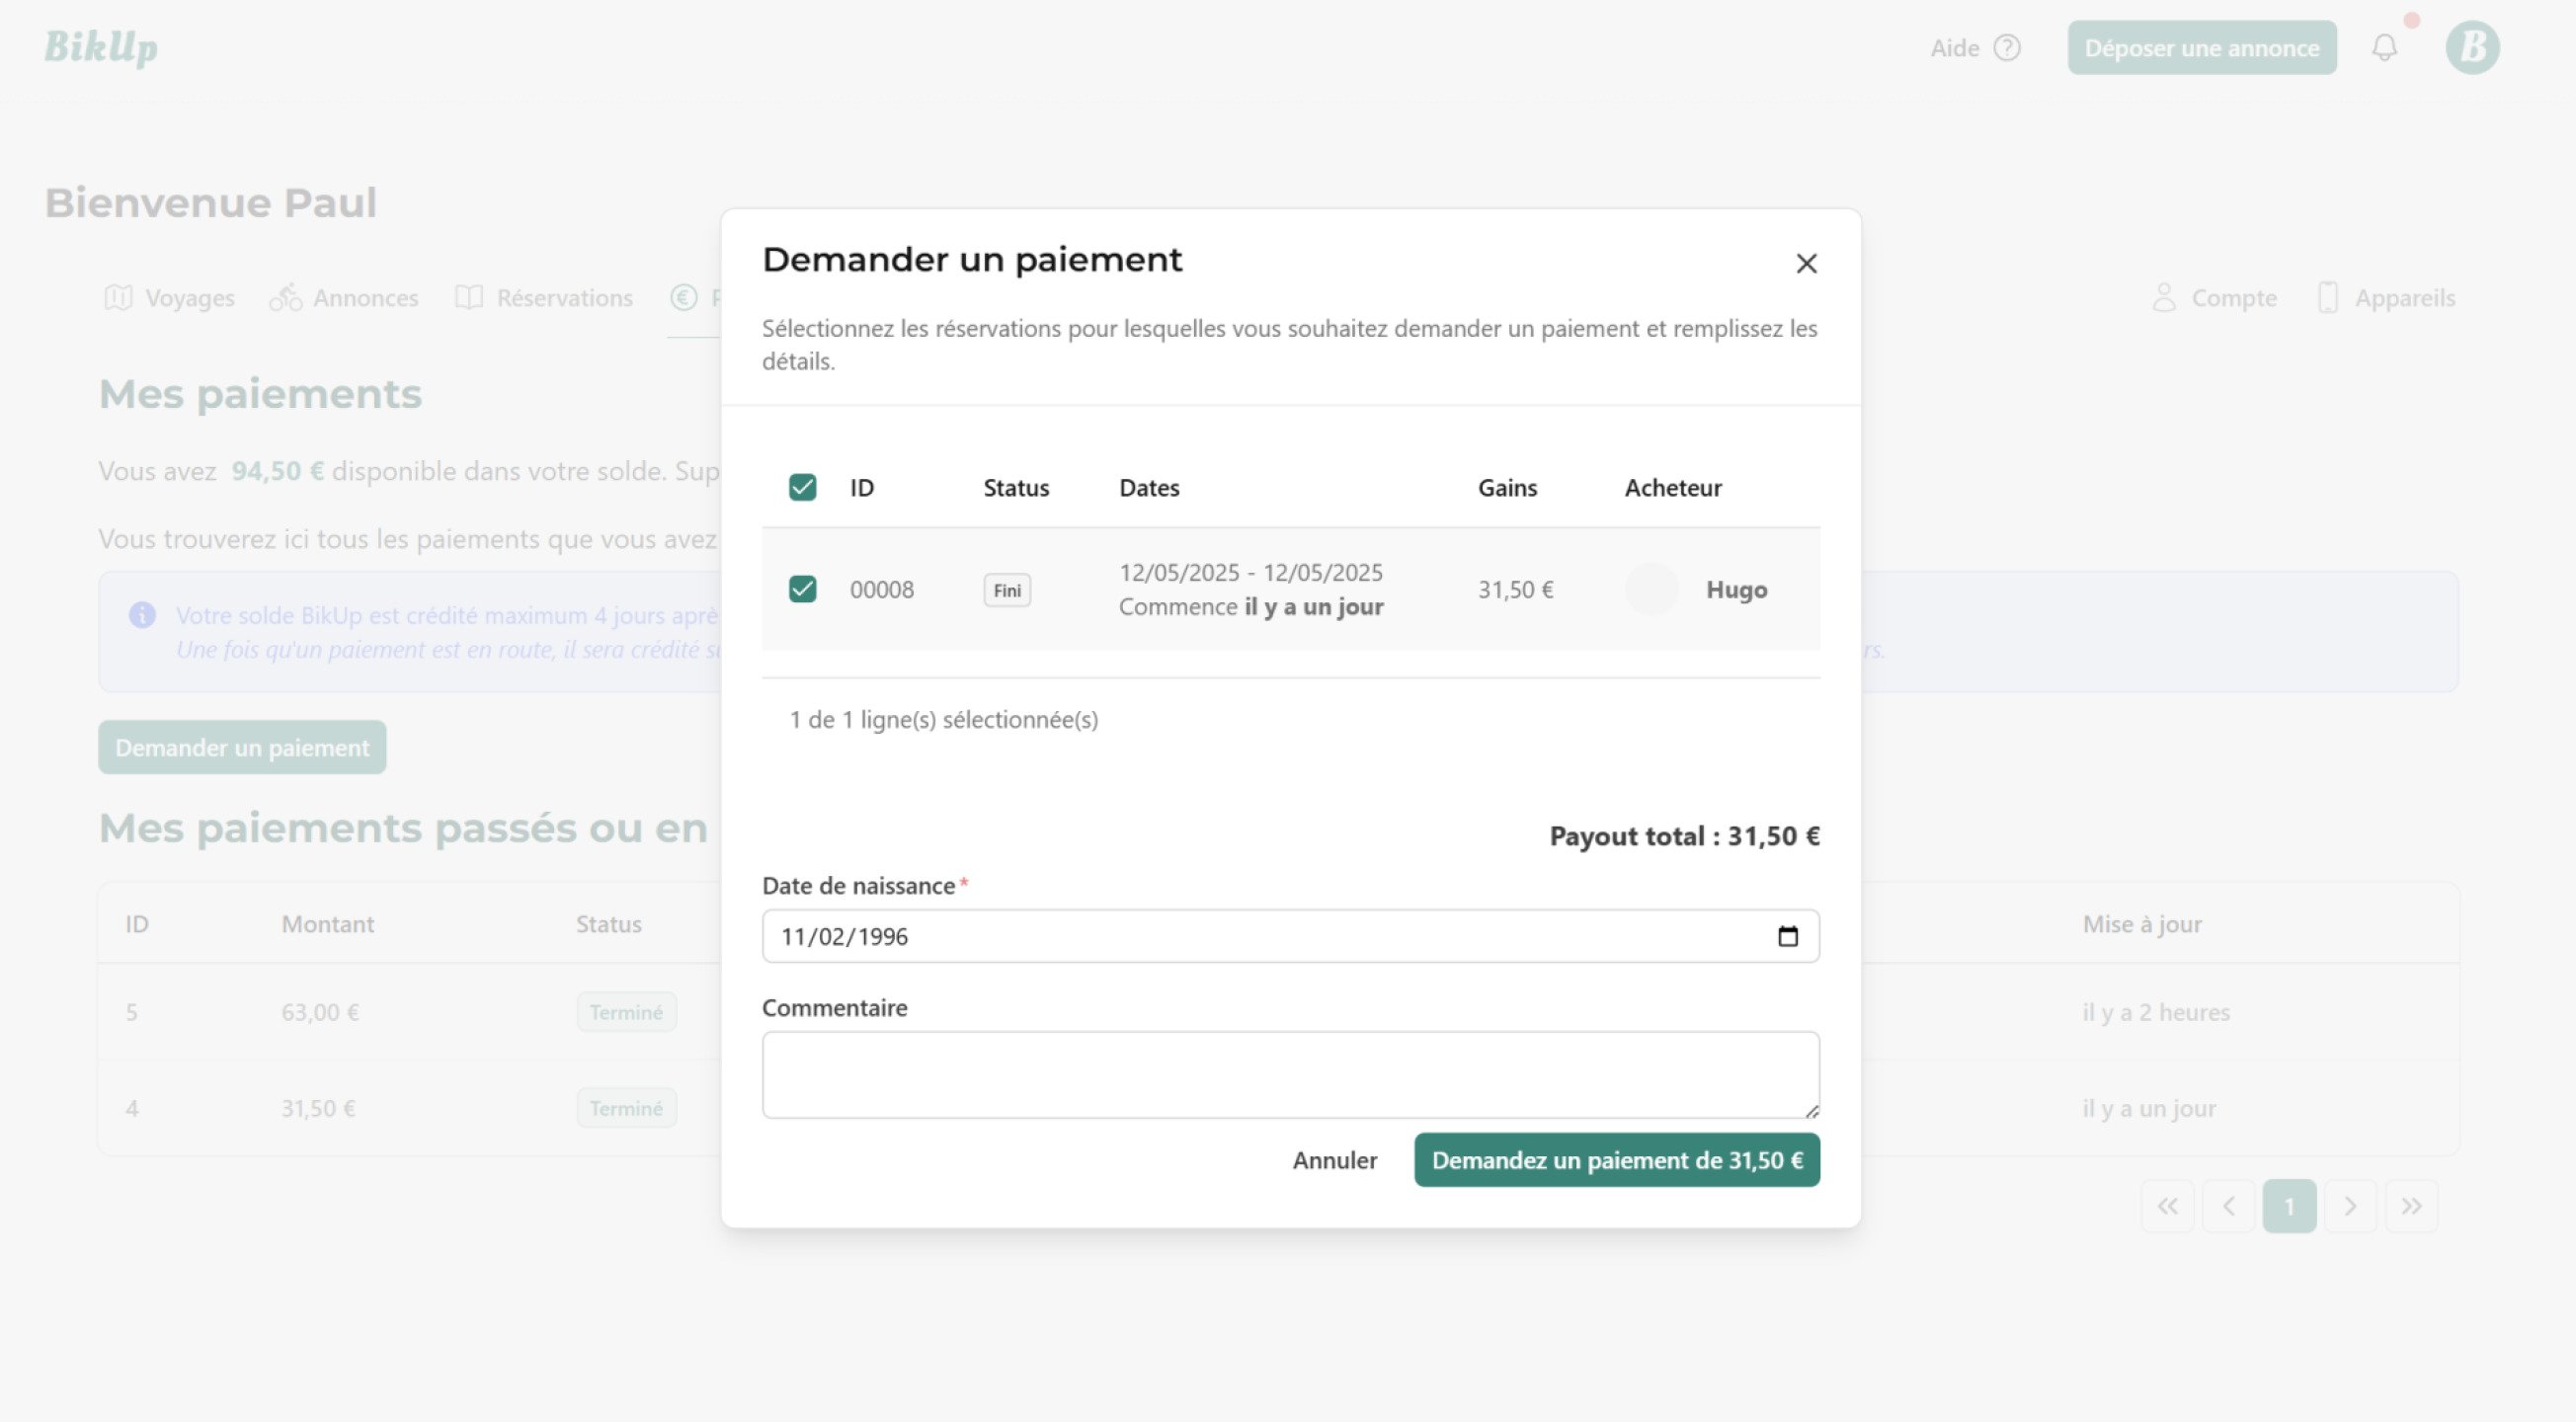Submit Demandez un paiement de 31,50 €

tap(1616, 1160)
